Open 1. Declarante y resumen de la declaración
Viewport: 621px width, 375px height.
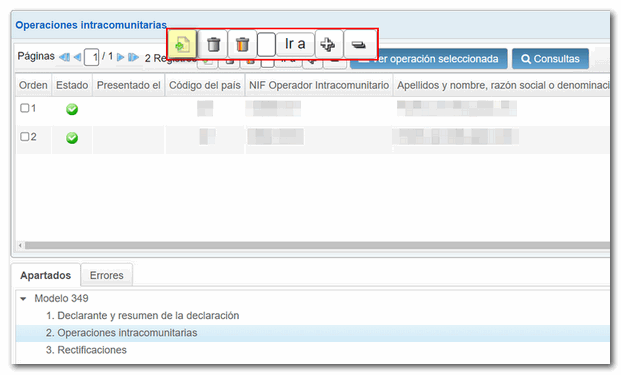point(143,316)
